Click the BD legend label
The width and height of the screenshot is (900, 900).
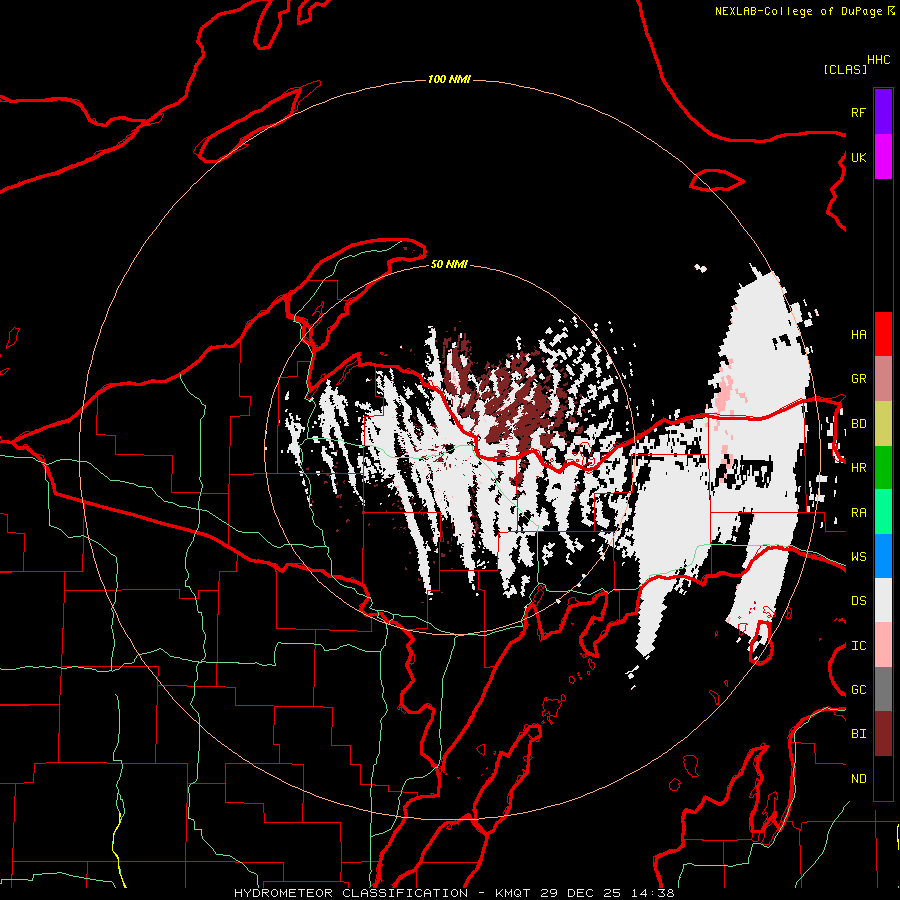(x=858, y=424)
